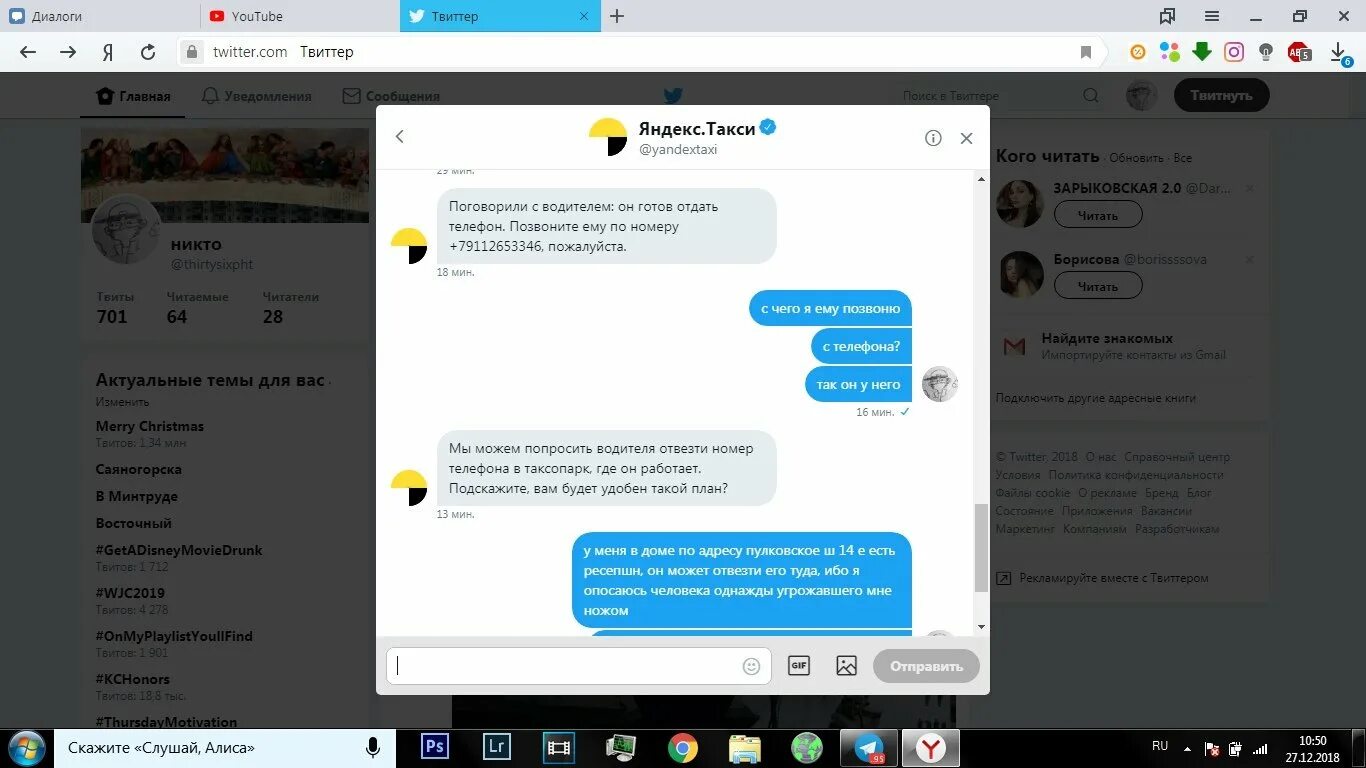Bookmark this page in address bar

pyautogui.click(x=1086, y=52)
